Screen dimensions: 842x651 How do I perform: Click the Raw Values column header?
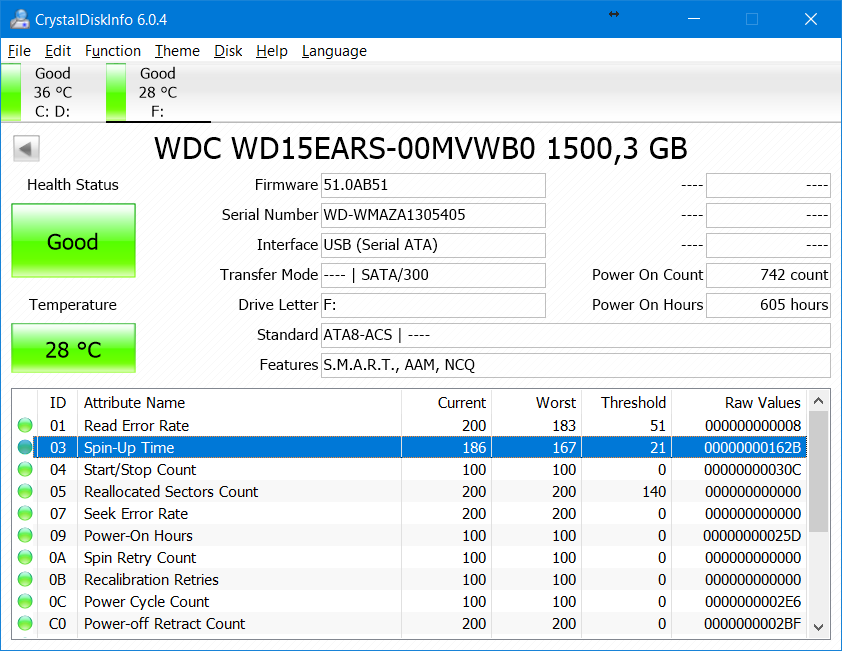(x=739, y=403)
